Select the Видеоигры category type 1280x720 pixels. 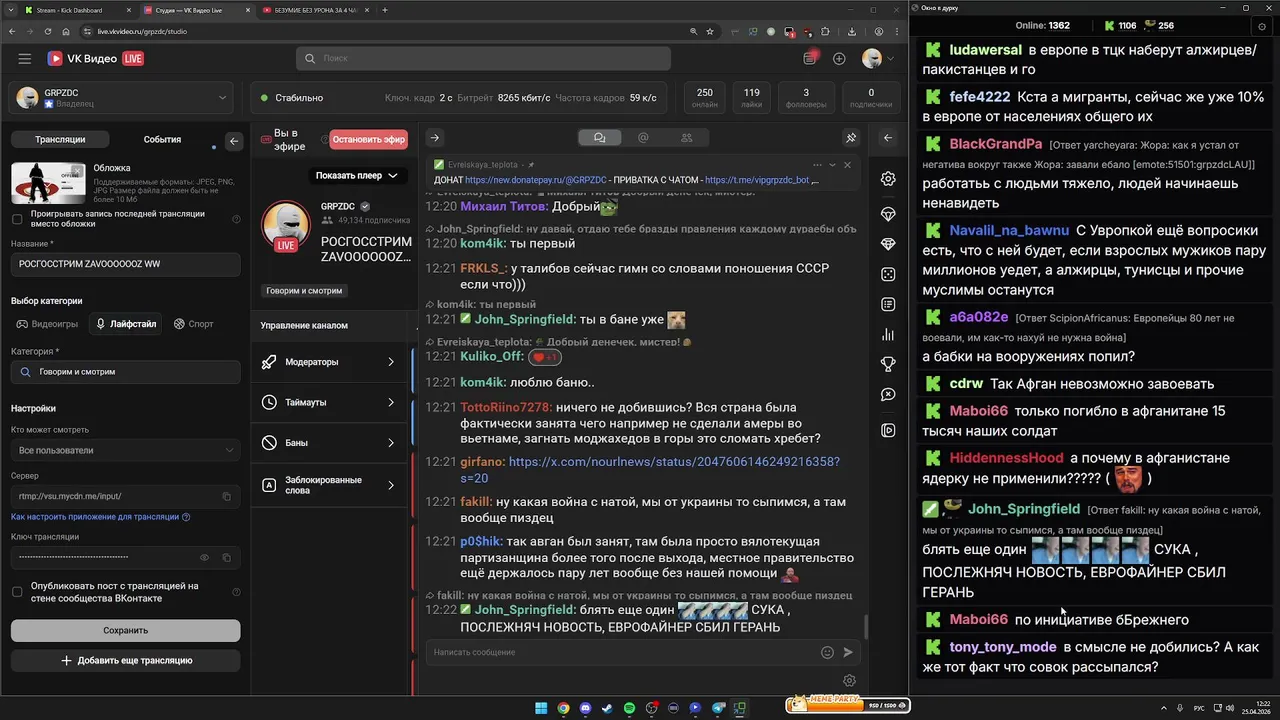point(47,324)
